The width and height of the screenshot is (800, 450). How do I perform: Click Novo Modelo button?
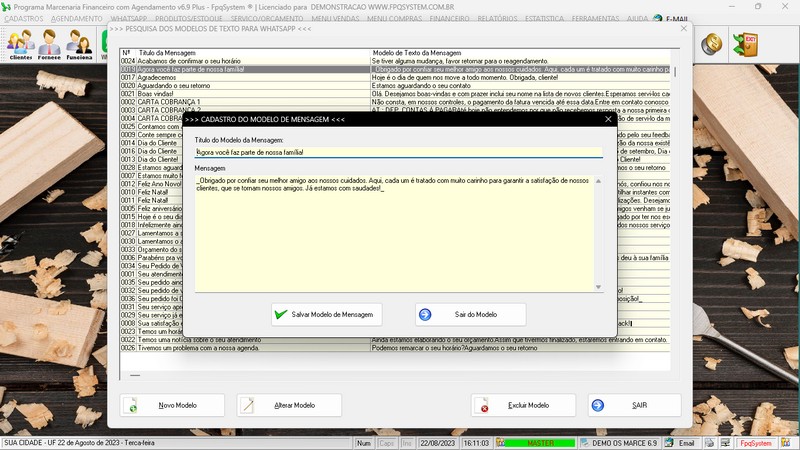[x=172, y=405]
